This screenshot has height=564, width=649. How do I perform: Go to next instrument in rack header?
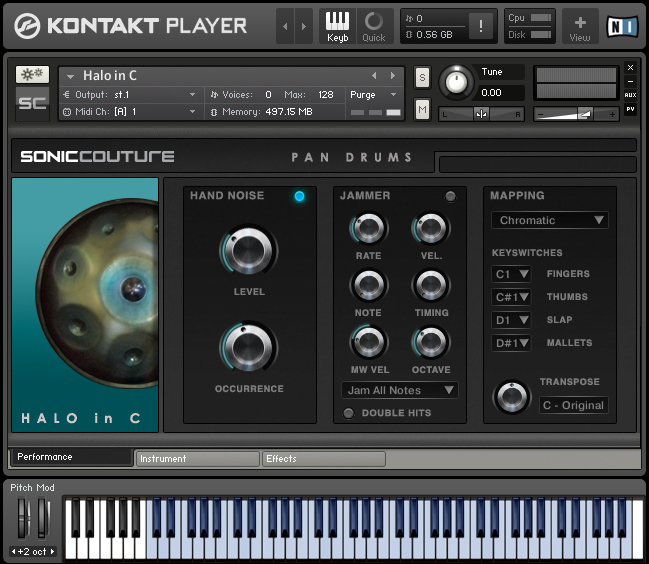pos(304,26)
